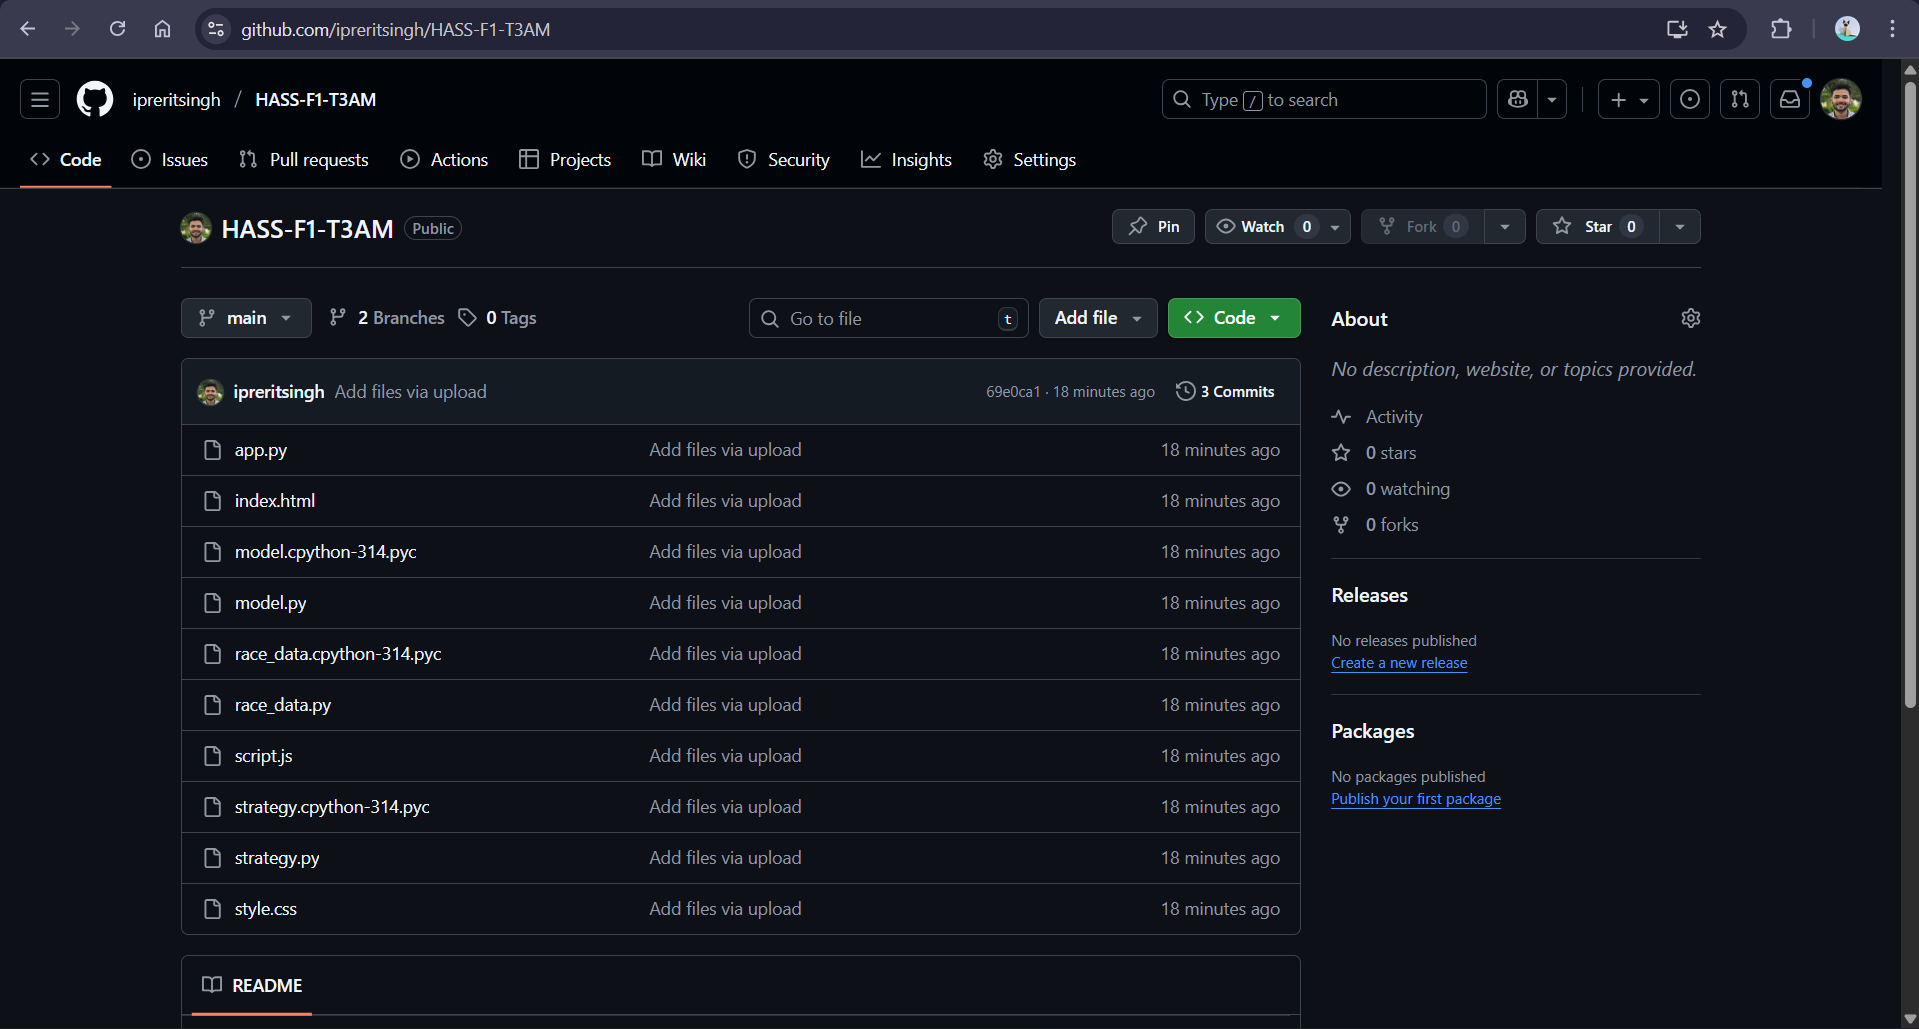Screen dimensions: 1919x1029
Task: Click the file icon next to model.py
Action: point(212,603)
